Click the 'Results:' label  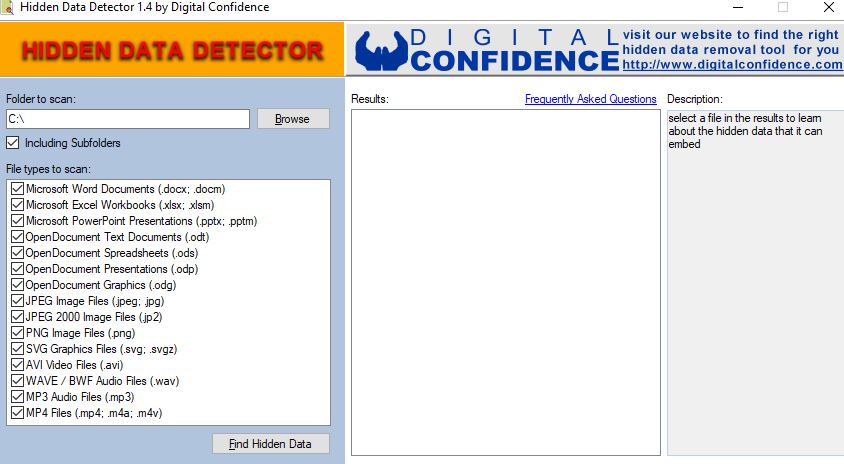click(x=370, y=99)
